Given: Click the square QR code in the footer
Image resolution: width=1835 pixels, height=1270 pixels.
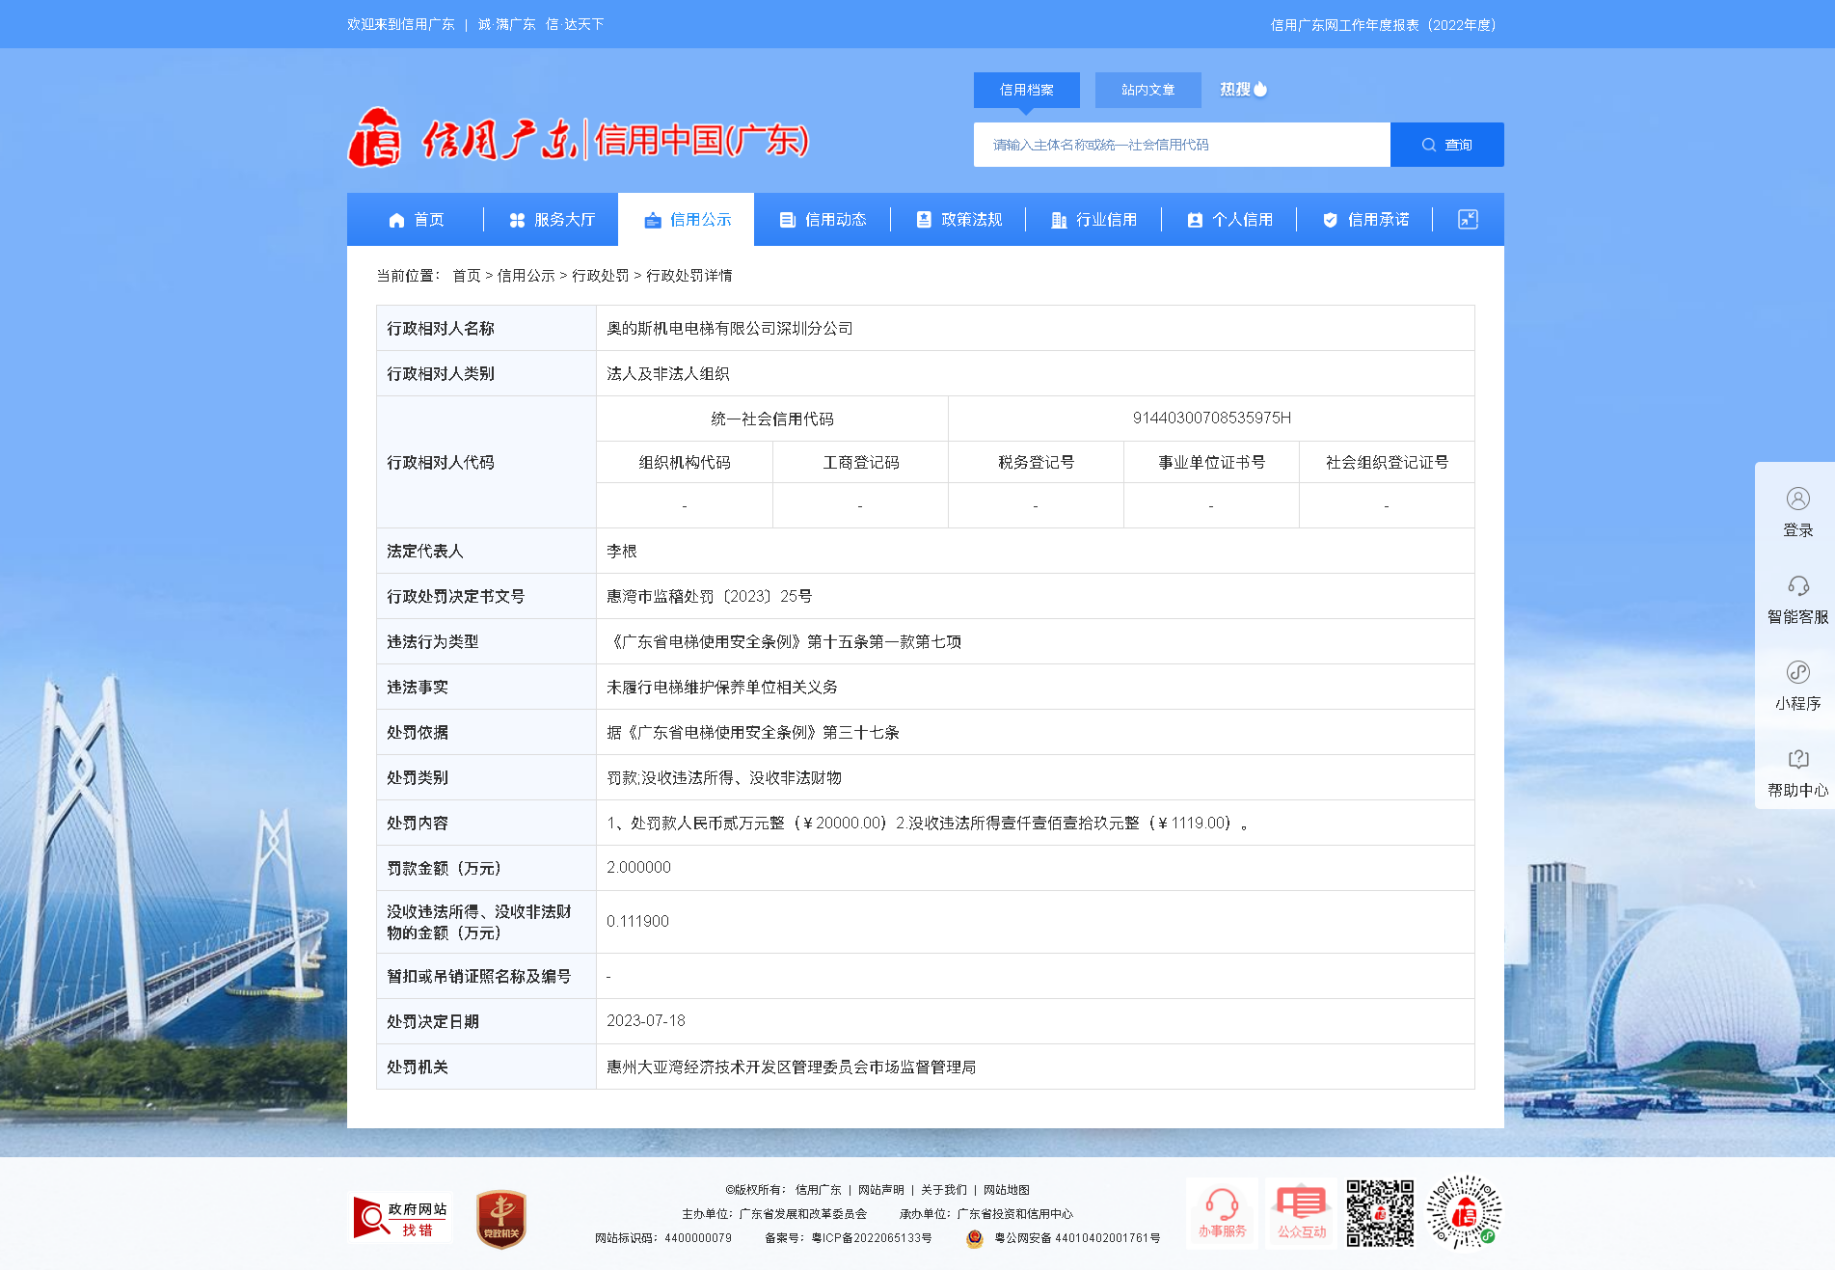Looking at the screenshot, I should 1380,1213.
